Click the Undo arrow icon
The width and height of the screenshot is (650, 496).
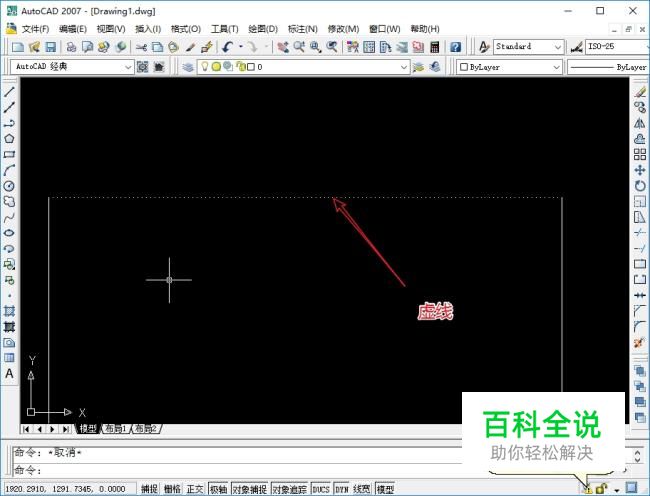(x=227, y=47)
